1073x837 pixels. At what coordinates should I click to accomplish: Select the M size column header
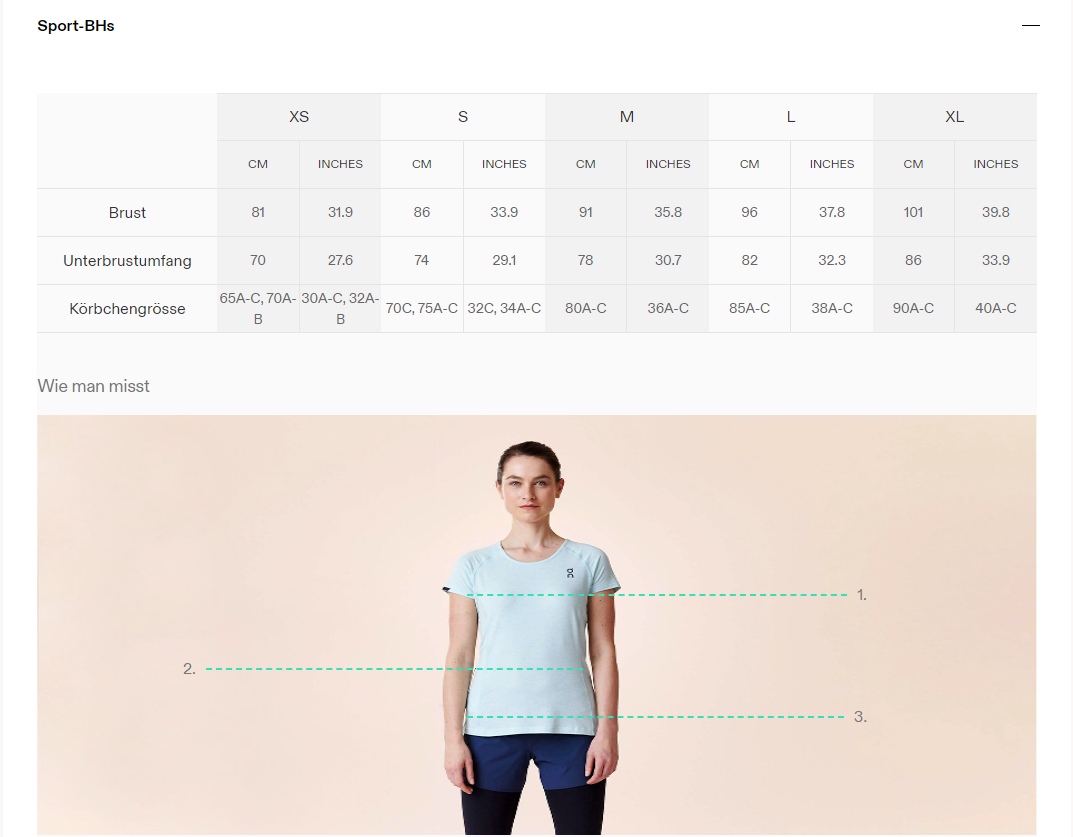627,117
